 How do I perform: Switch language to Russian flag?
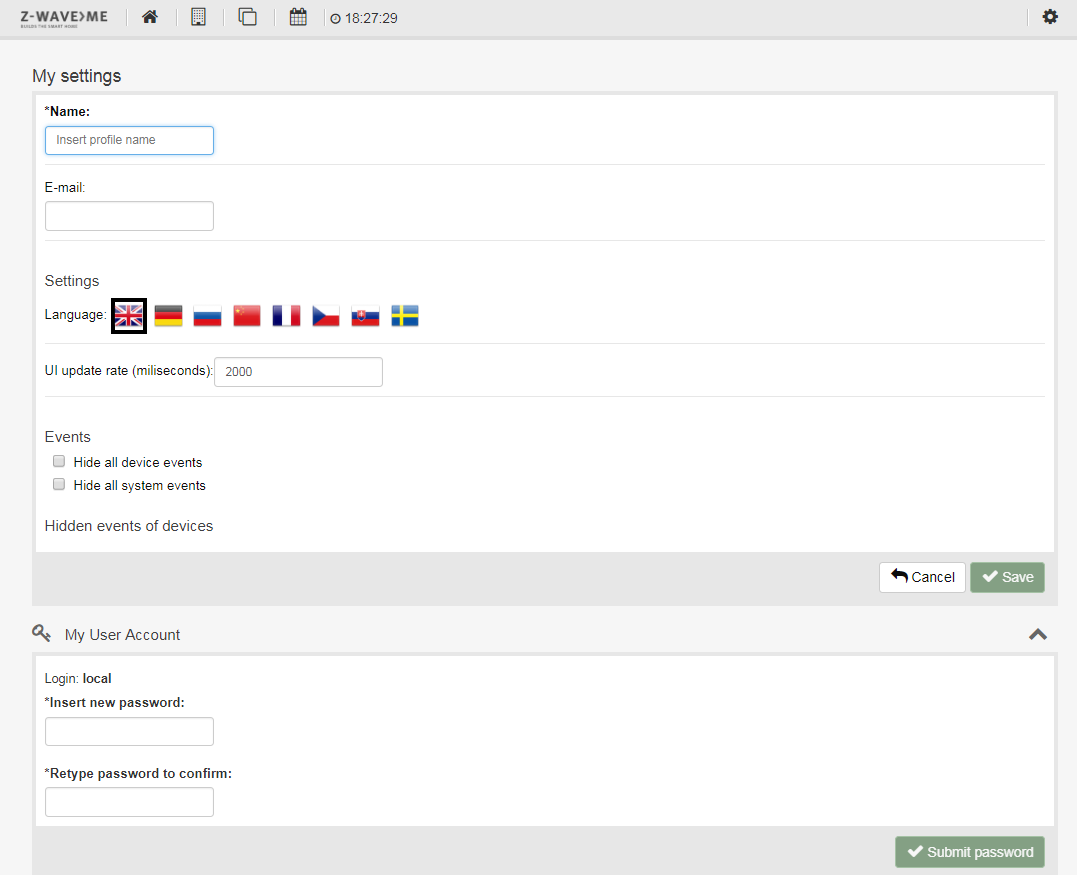coord(207,316)
